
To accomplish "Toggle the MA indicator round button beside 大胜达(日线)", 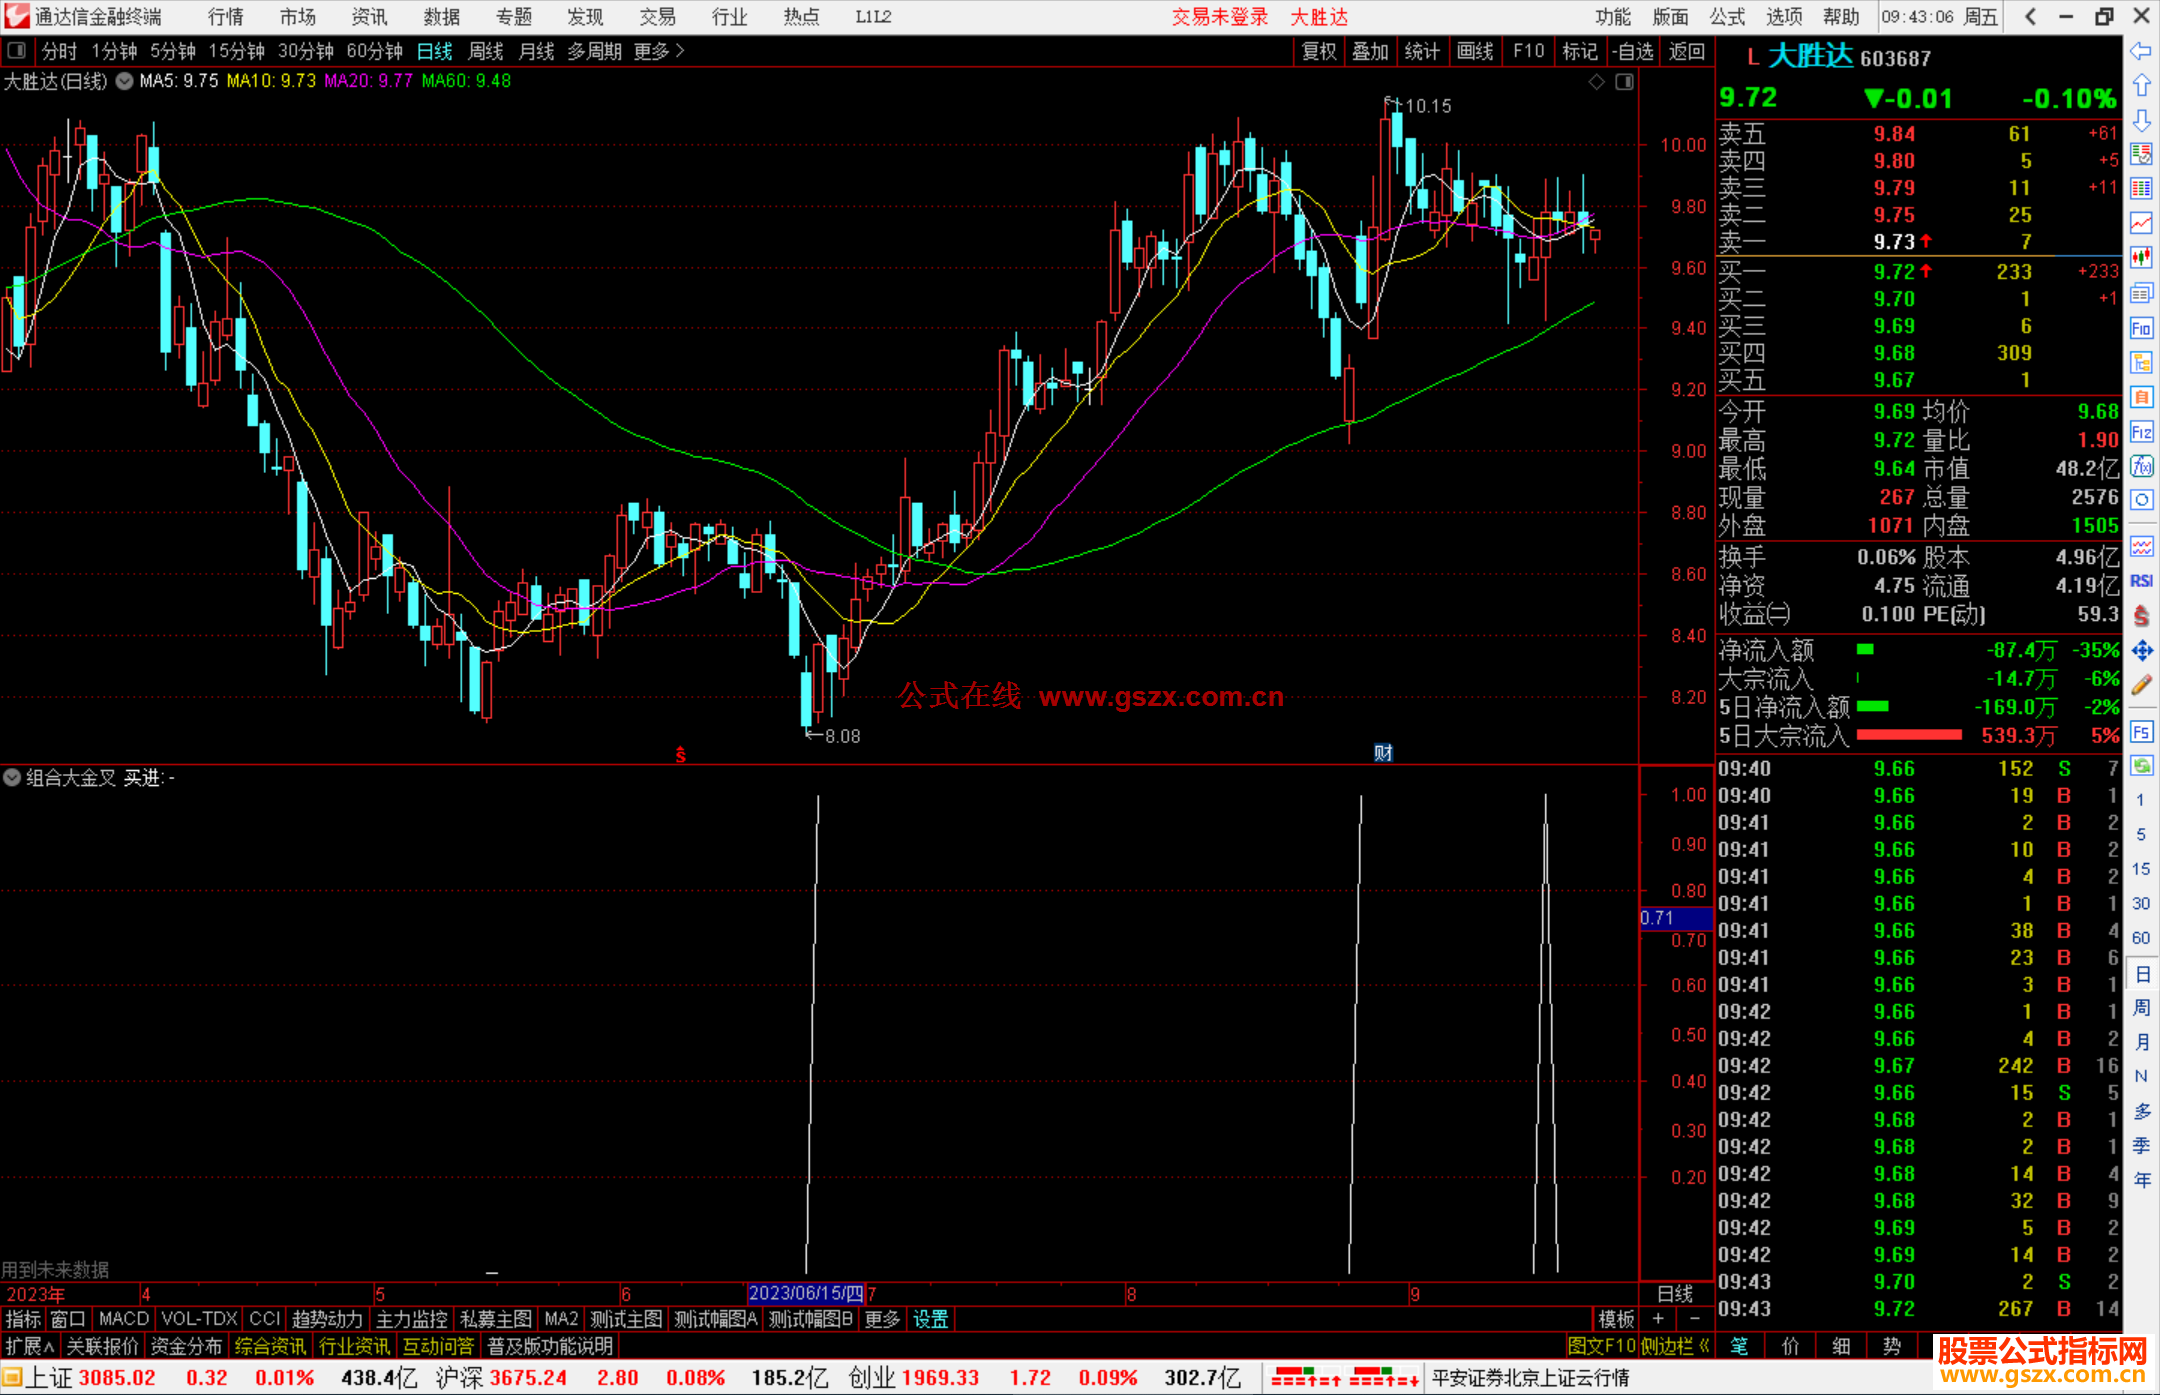I will tap(124, 81).
